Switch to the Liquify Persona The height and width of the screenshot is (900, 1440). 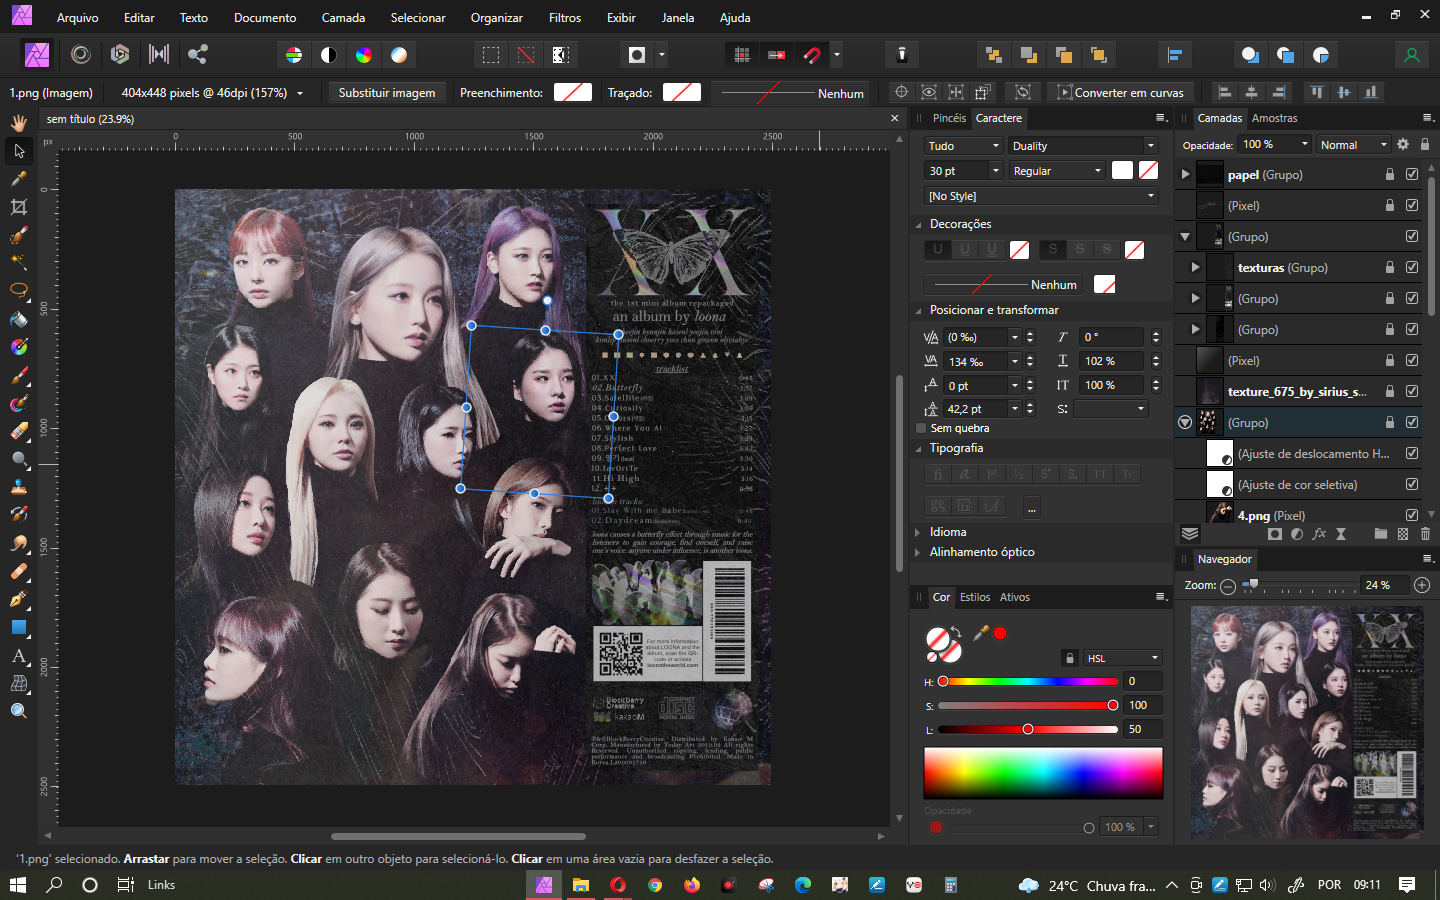click(x=81, y=55)
